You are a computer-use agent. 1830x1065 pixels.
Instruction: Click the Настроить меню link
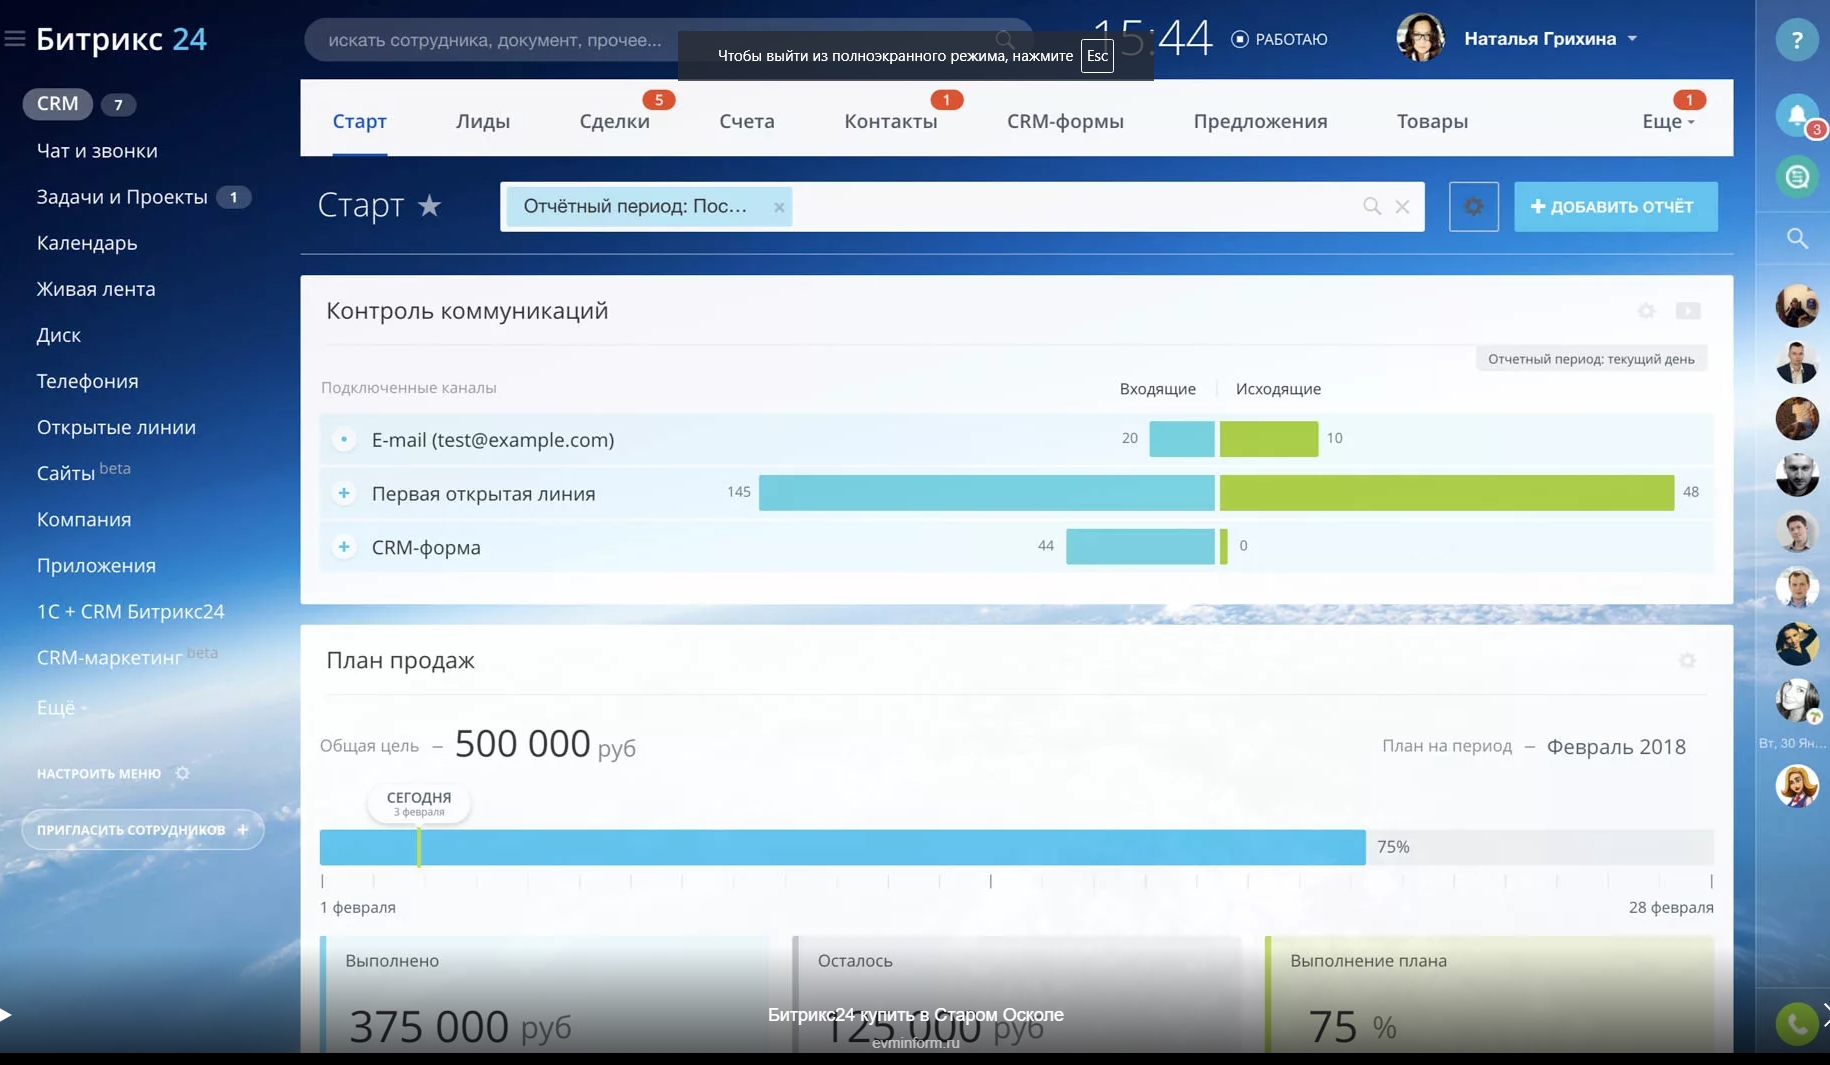98,773
